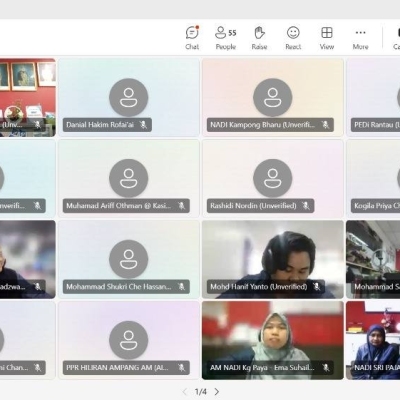Open the React emoji options
Image resolution: width=400 pixels, height=400 pixels.
pyautogui.click(x=293, y=38)
